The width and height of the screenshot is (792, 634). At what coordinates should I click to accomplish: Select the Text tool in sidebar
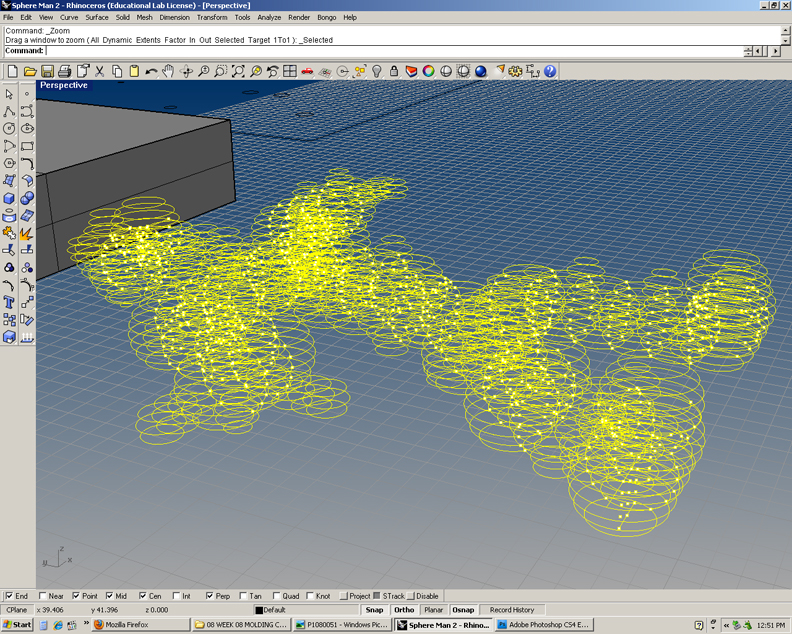coord(9,302)
